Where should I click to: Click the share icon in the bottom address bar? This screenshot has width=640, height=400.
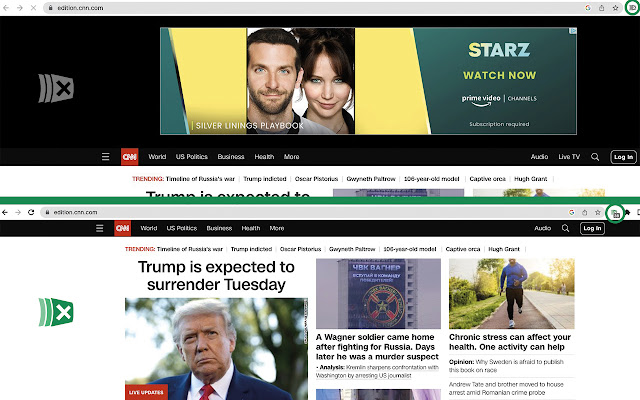[584, 212]
